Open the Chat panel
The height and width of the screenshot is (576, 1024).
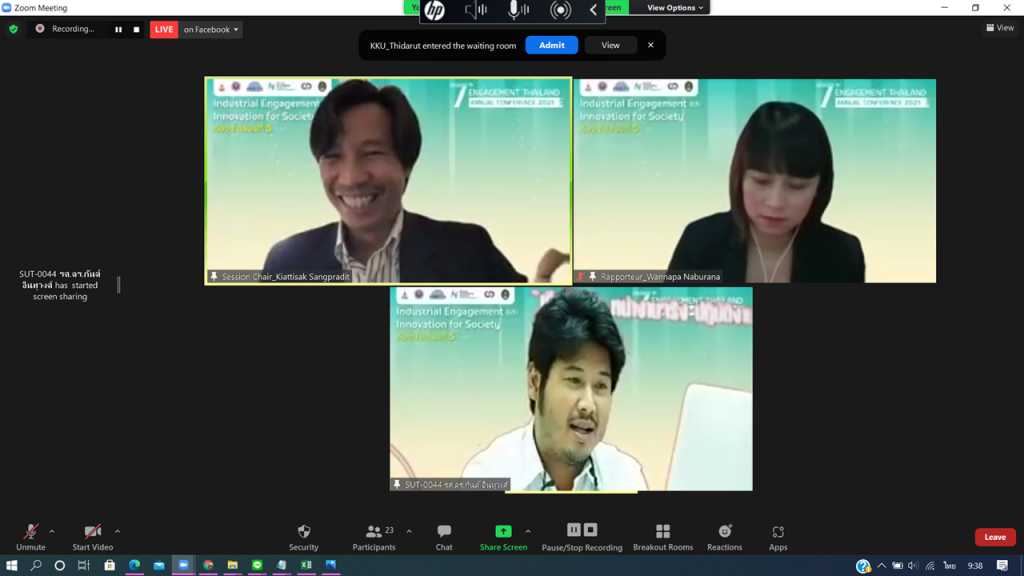[444, 537]
